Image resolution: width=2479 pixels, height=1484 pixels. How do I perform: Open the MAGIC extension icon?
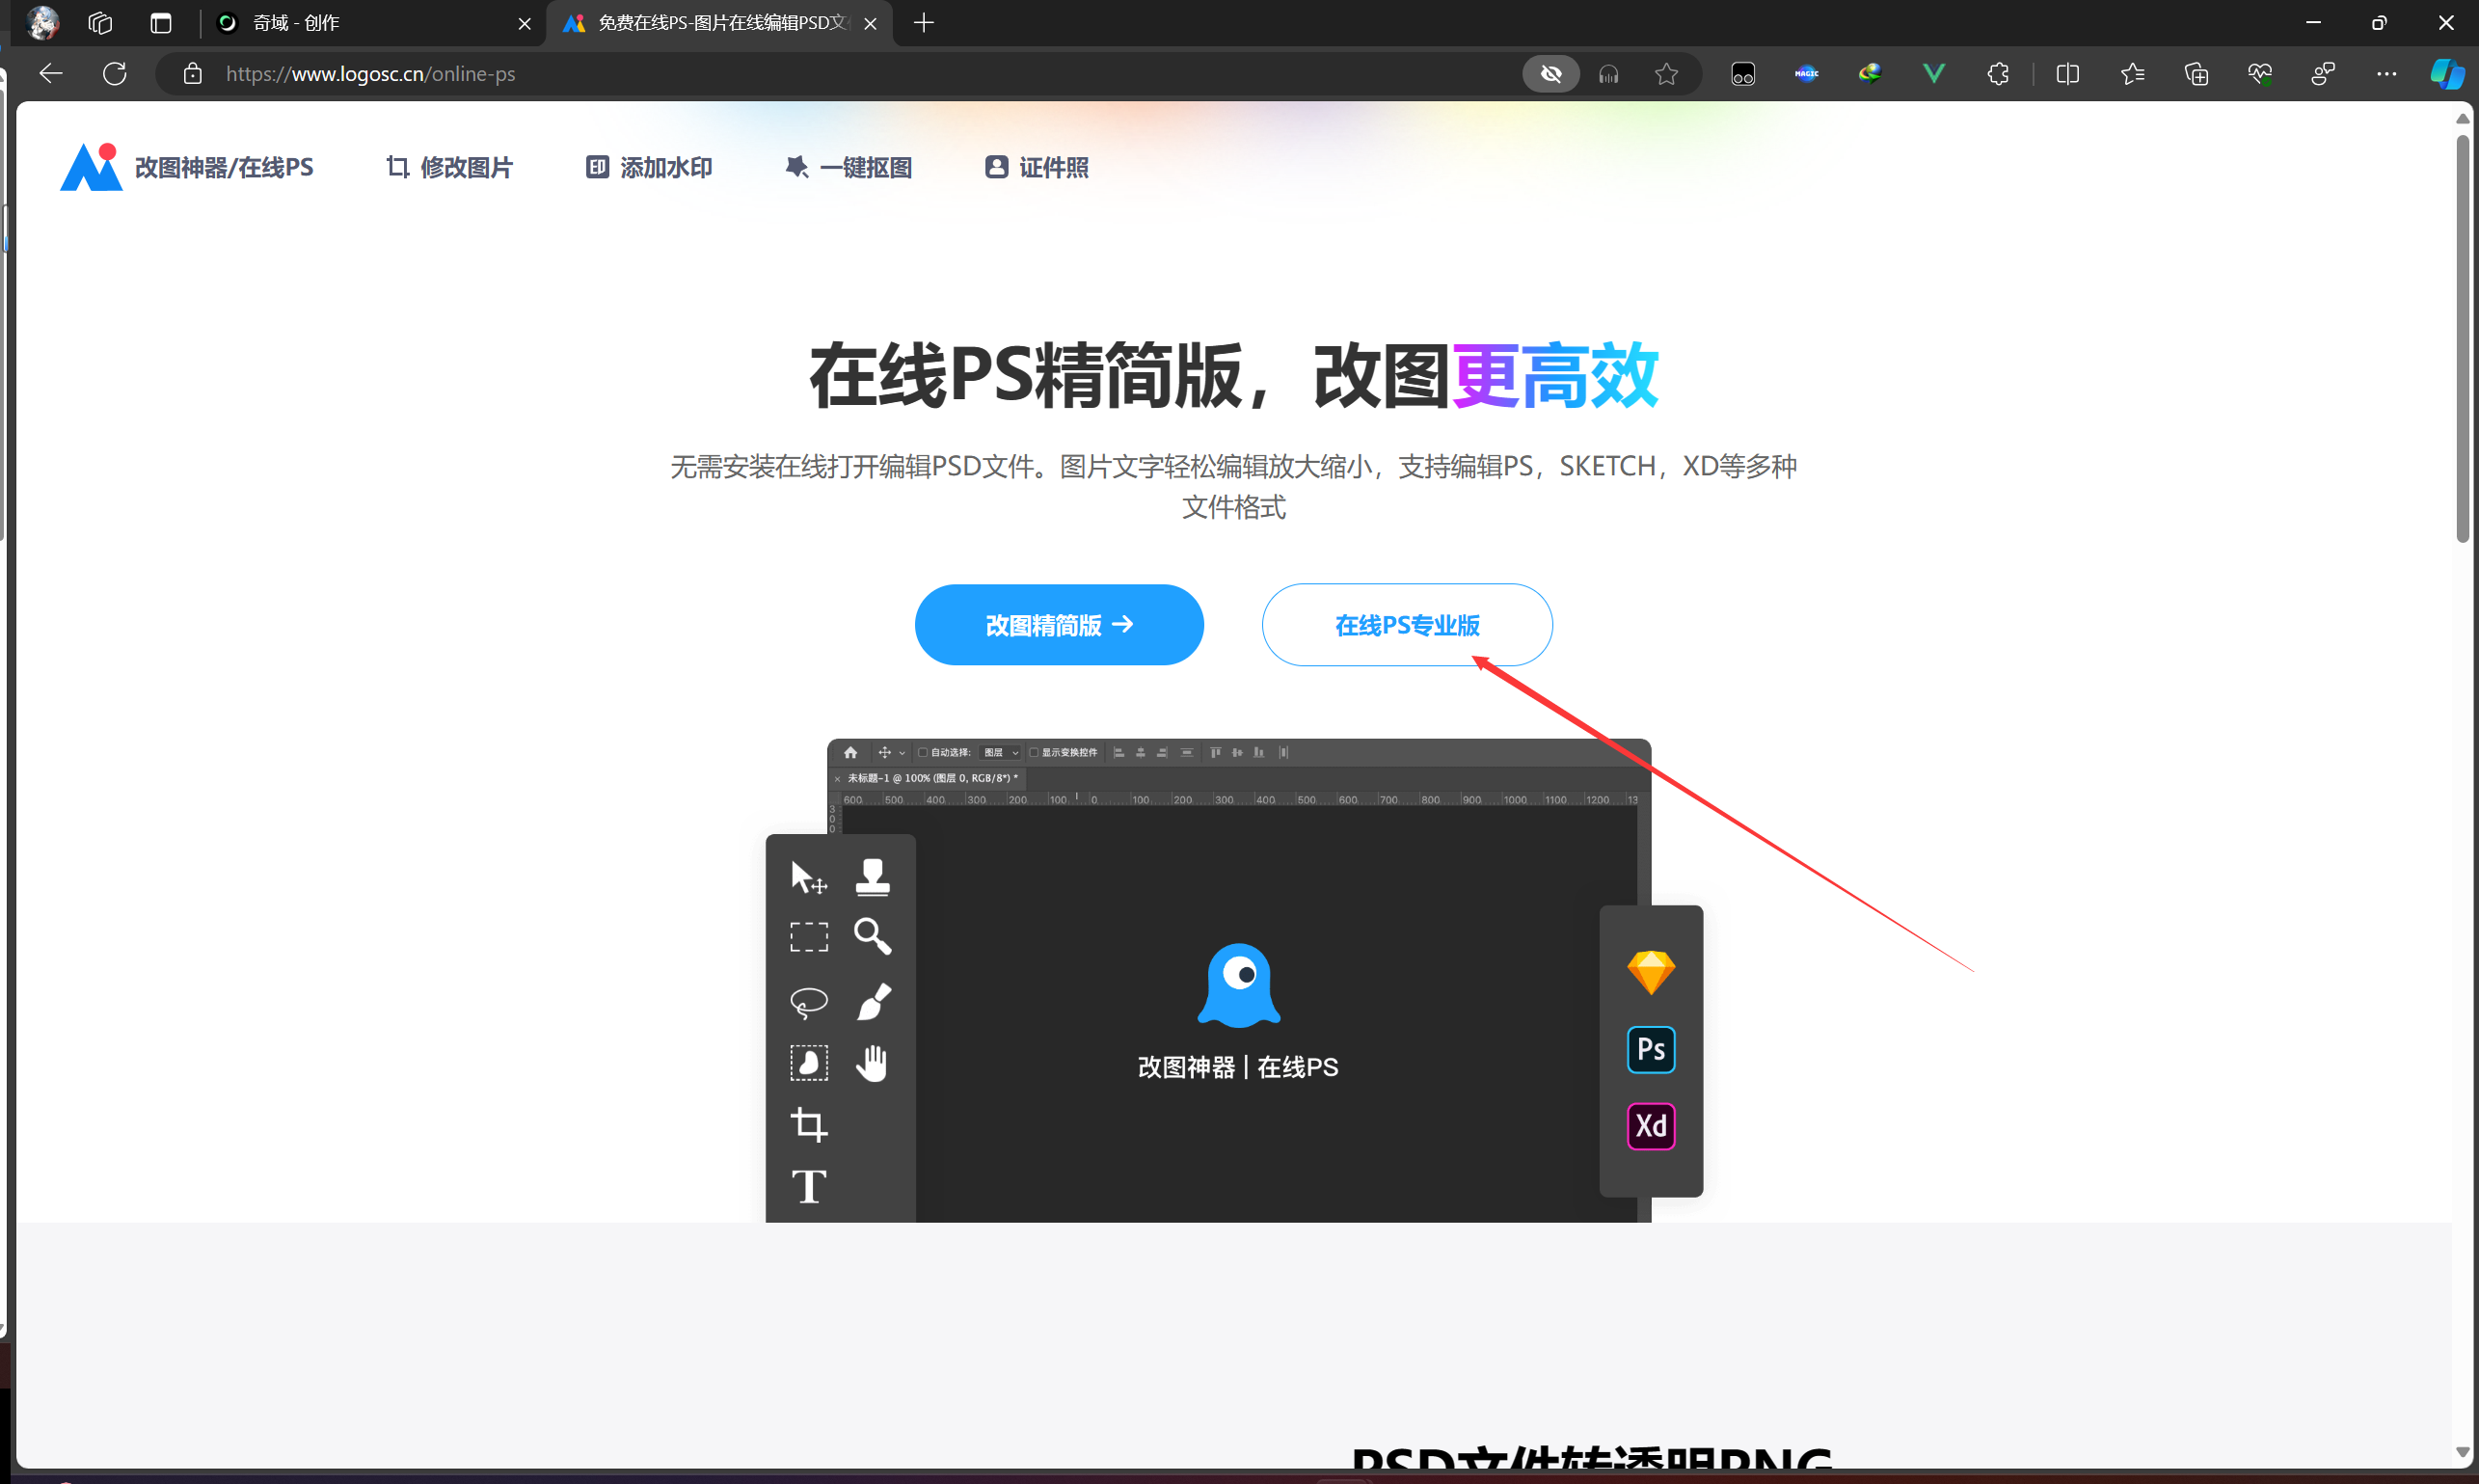coord(1806,74)
